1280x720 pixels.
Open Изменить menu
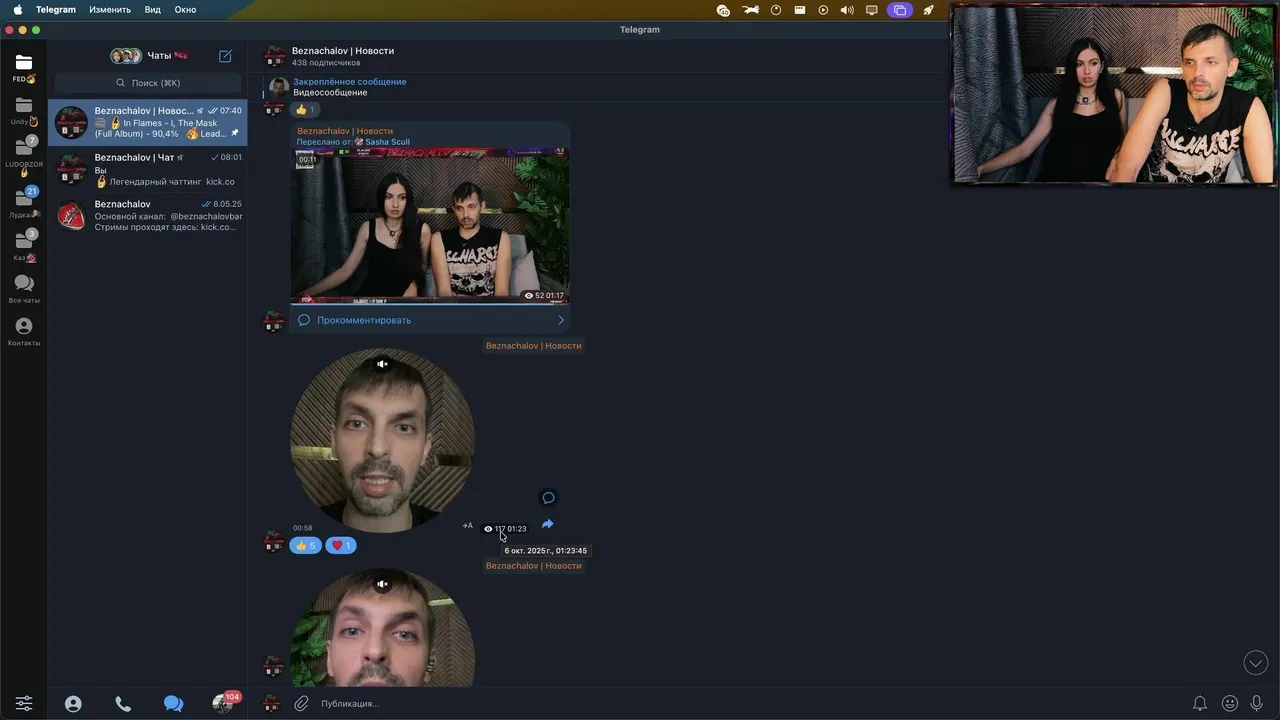point(110,9)
